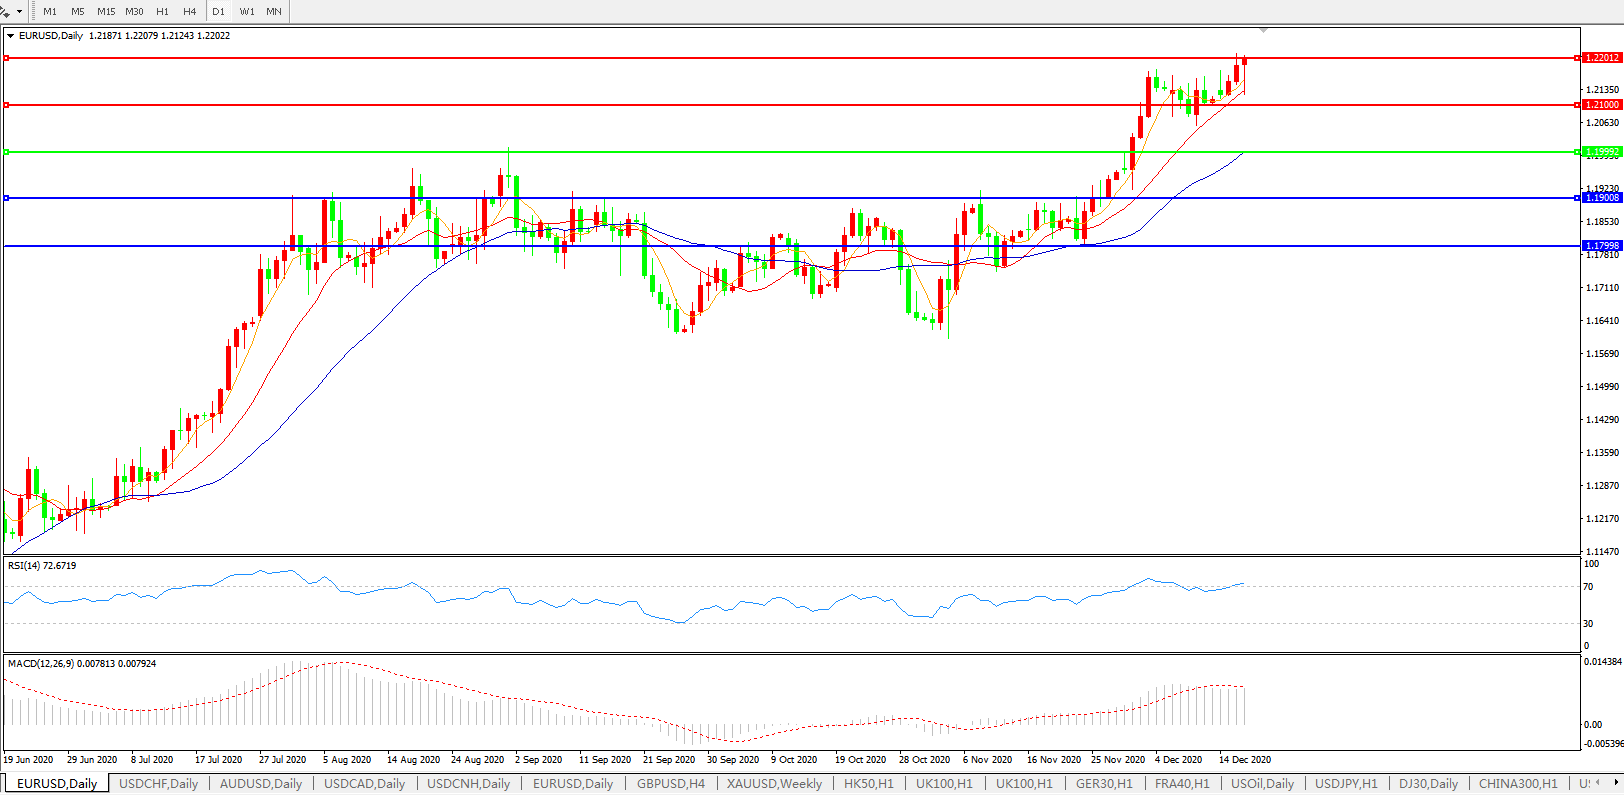This screenshot has height=795, width=1624.
Task: Click the RSI(14) indicator label
Action: pyautogui.click(x=42, y=566)
